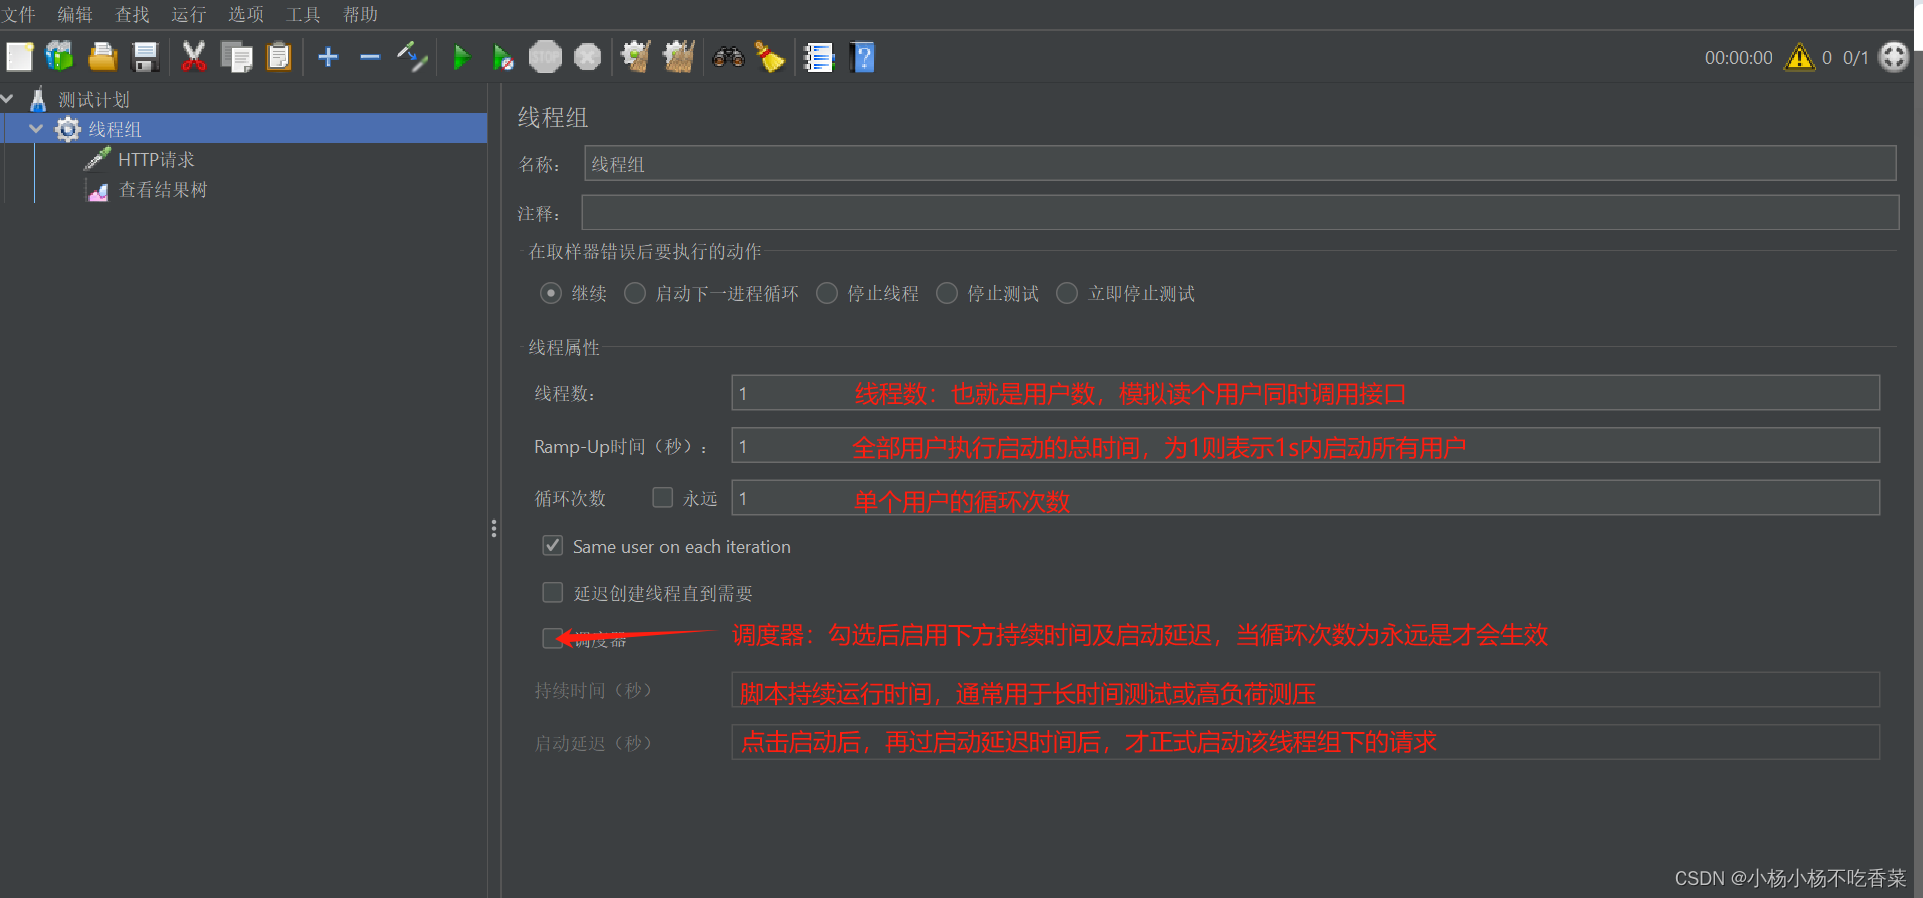Collapse the 测试计划 tree node
This screenshot has width=1923, height=898.
click(8, 99)
